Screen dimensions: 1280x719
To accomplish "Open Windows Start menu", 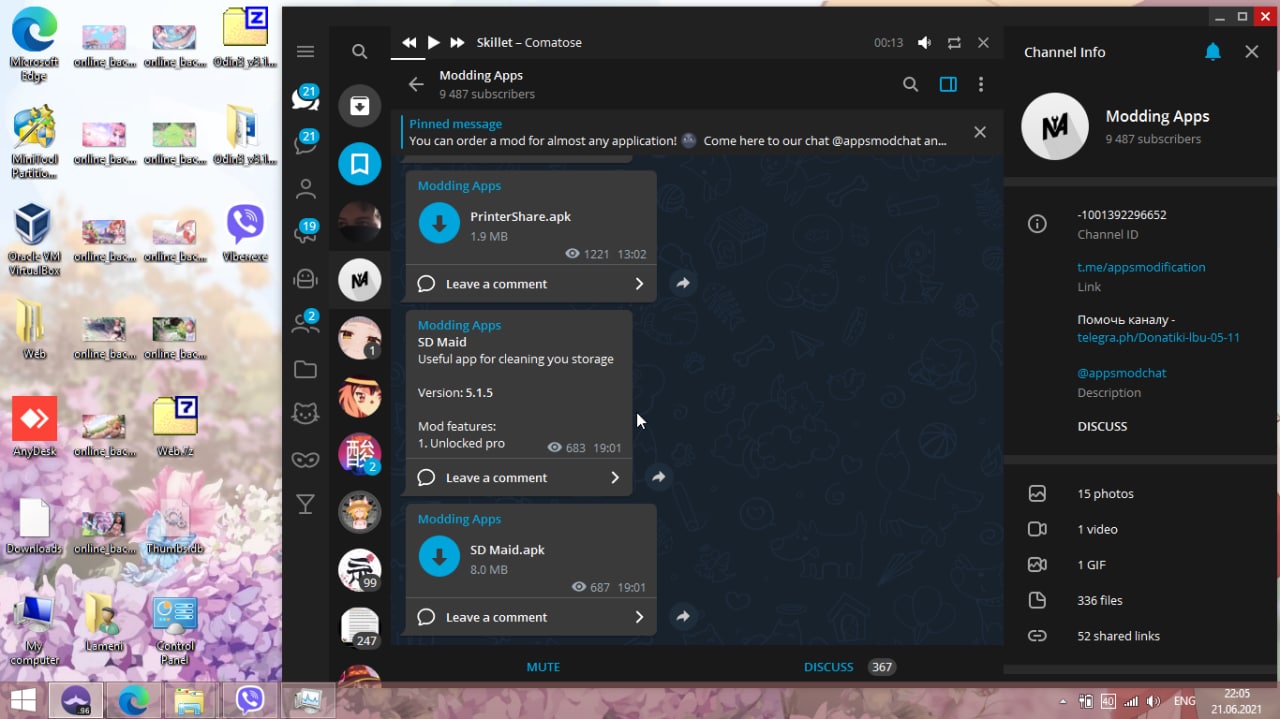I will (23, 699).
